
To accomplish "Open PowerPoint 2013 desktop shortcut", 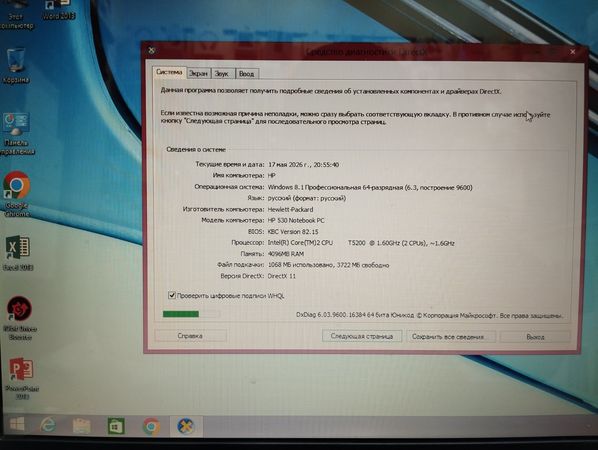I will click(x=21, y=378).
